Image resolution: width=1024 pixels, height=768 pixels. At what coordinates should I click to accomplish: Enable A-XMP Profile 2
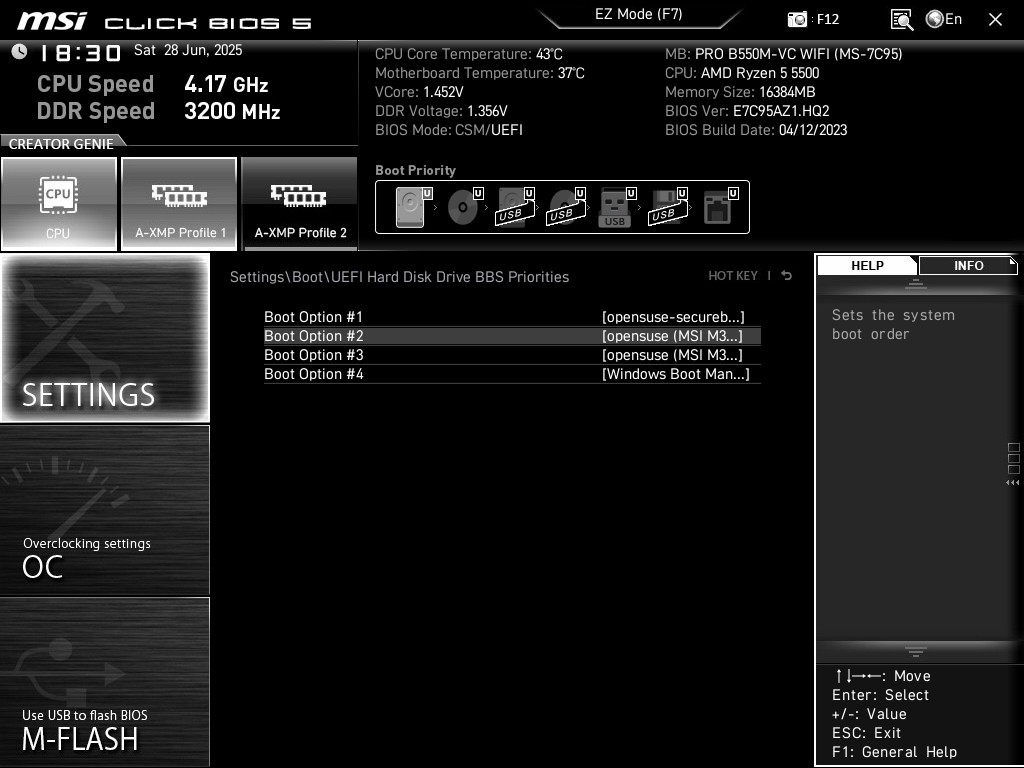pos(300,203)
